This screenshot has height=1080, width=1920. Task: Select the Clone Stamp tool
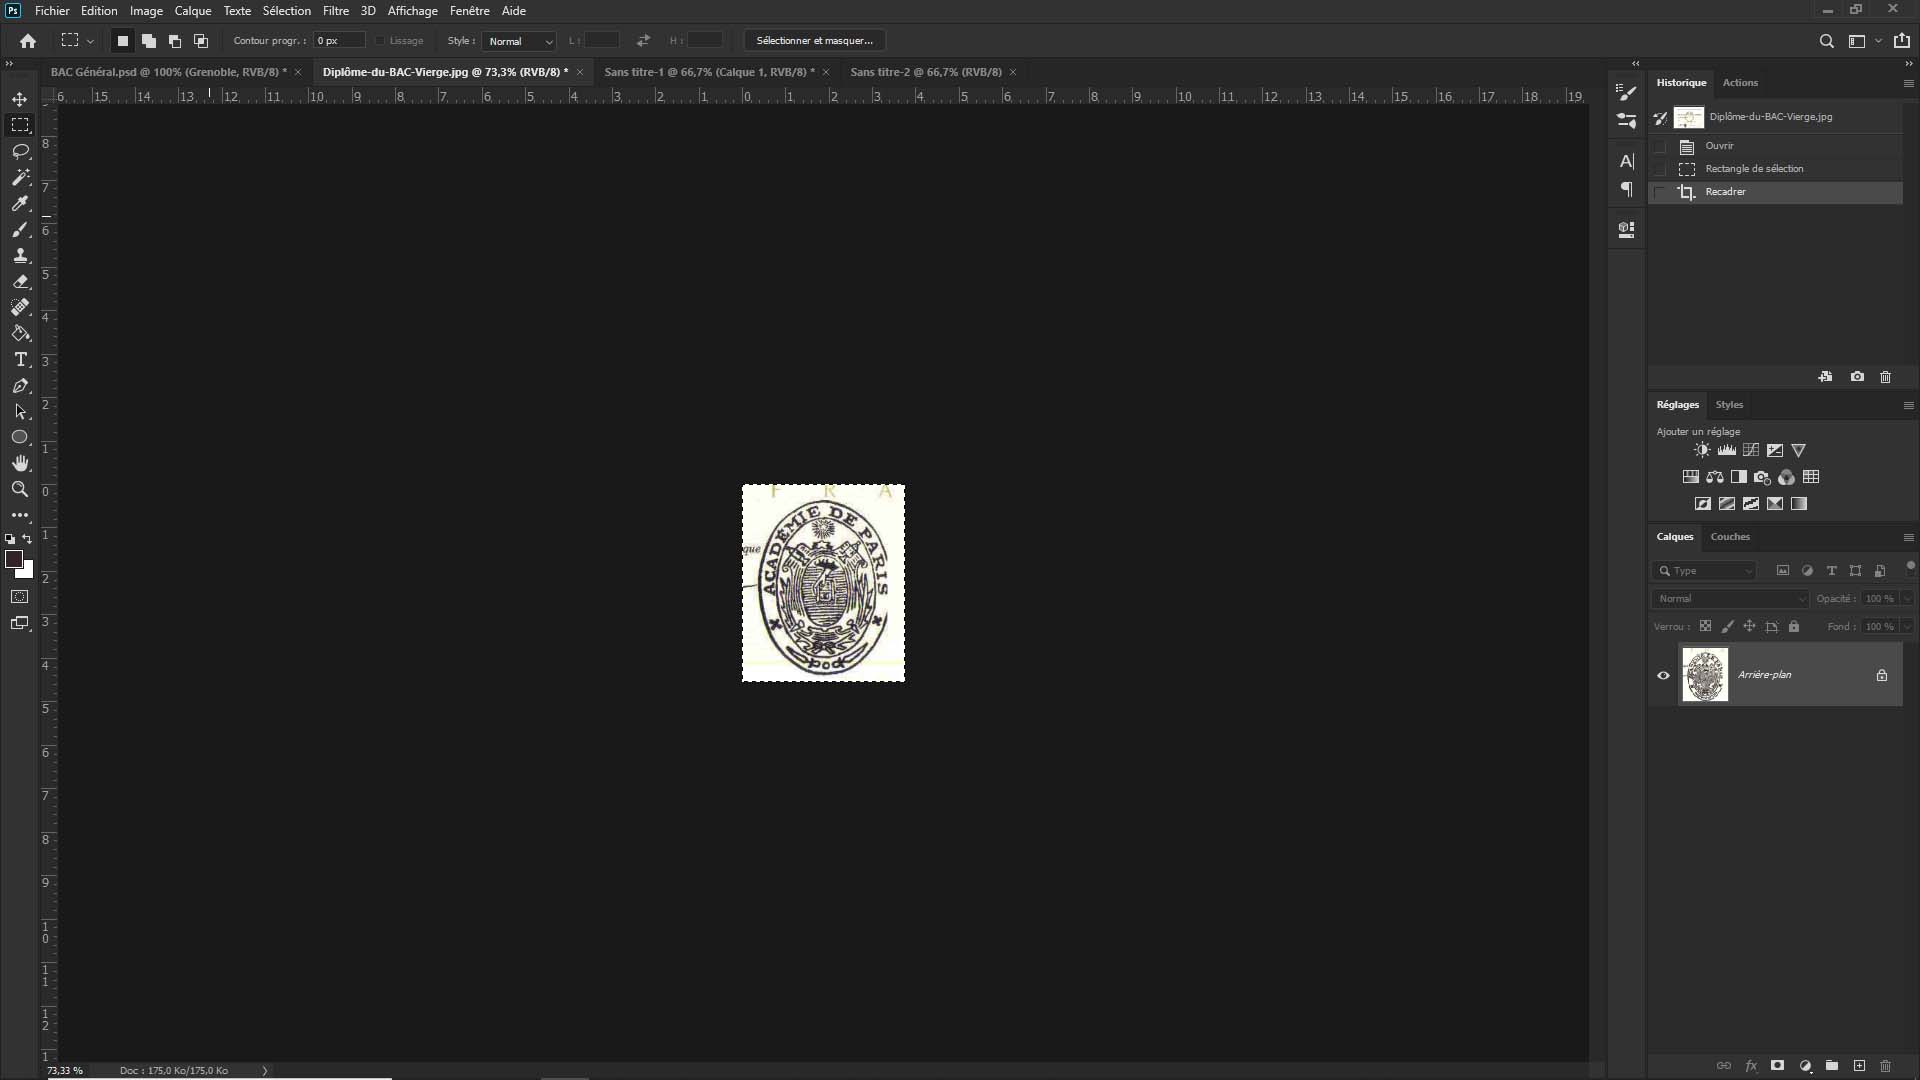pos(20,255)
